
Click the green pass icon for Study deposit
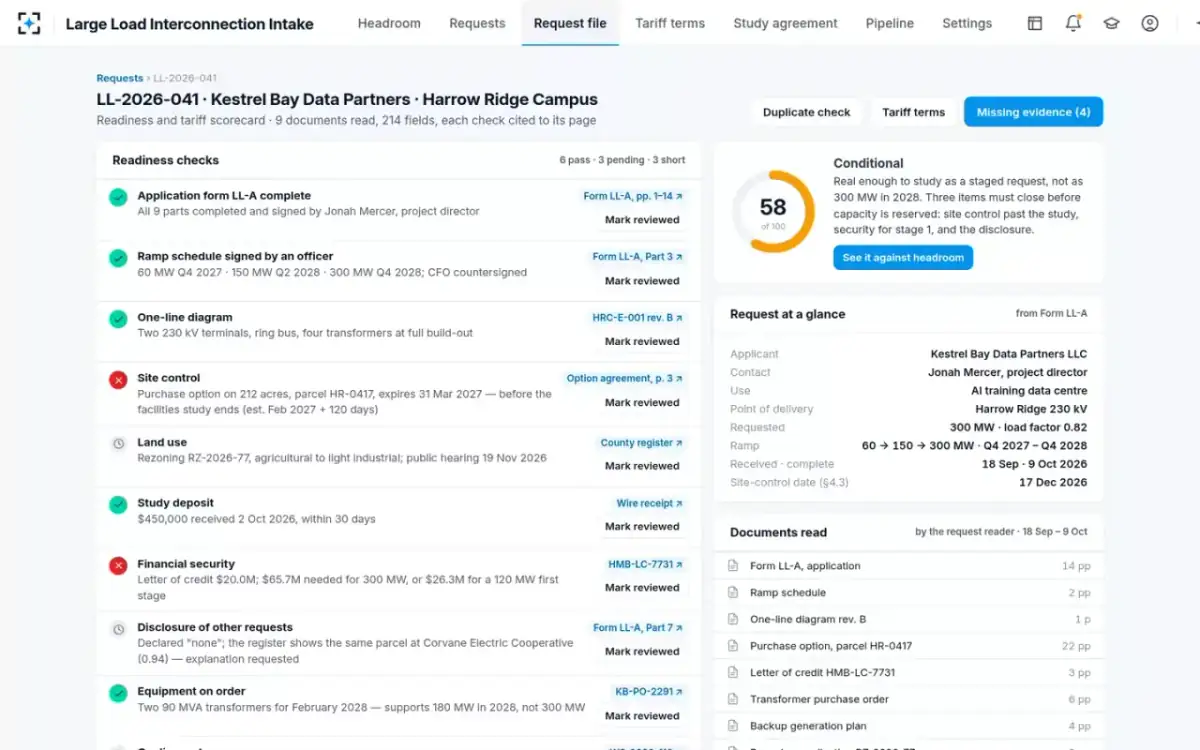(118, 505)
